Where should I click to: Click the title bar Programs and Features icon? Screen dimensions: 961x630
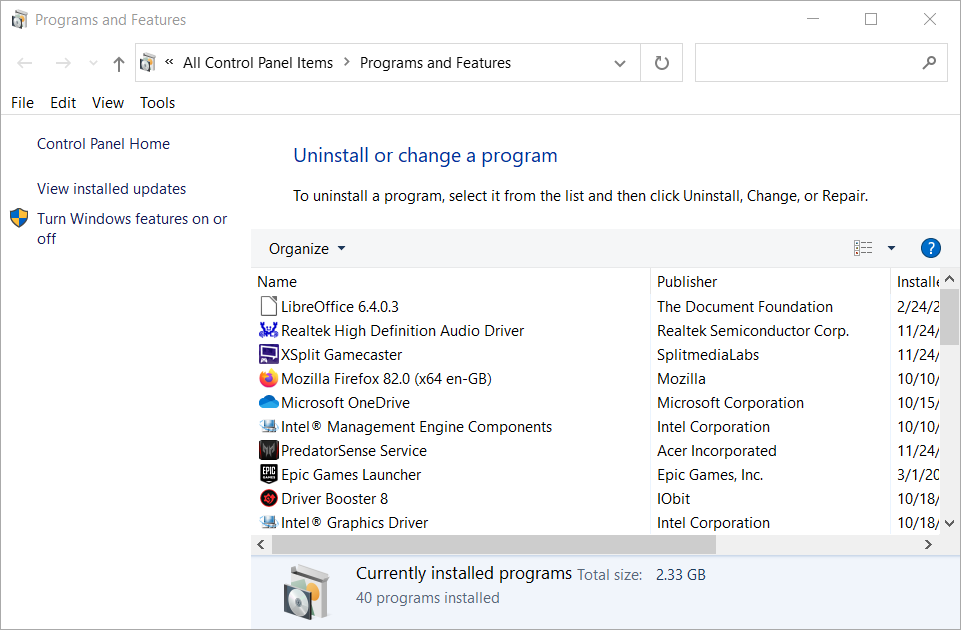click(x=20, y=20)
